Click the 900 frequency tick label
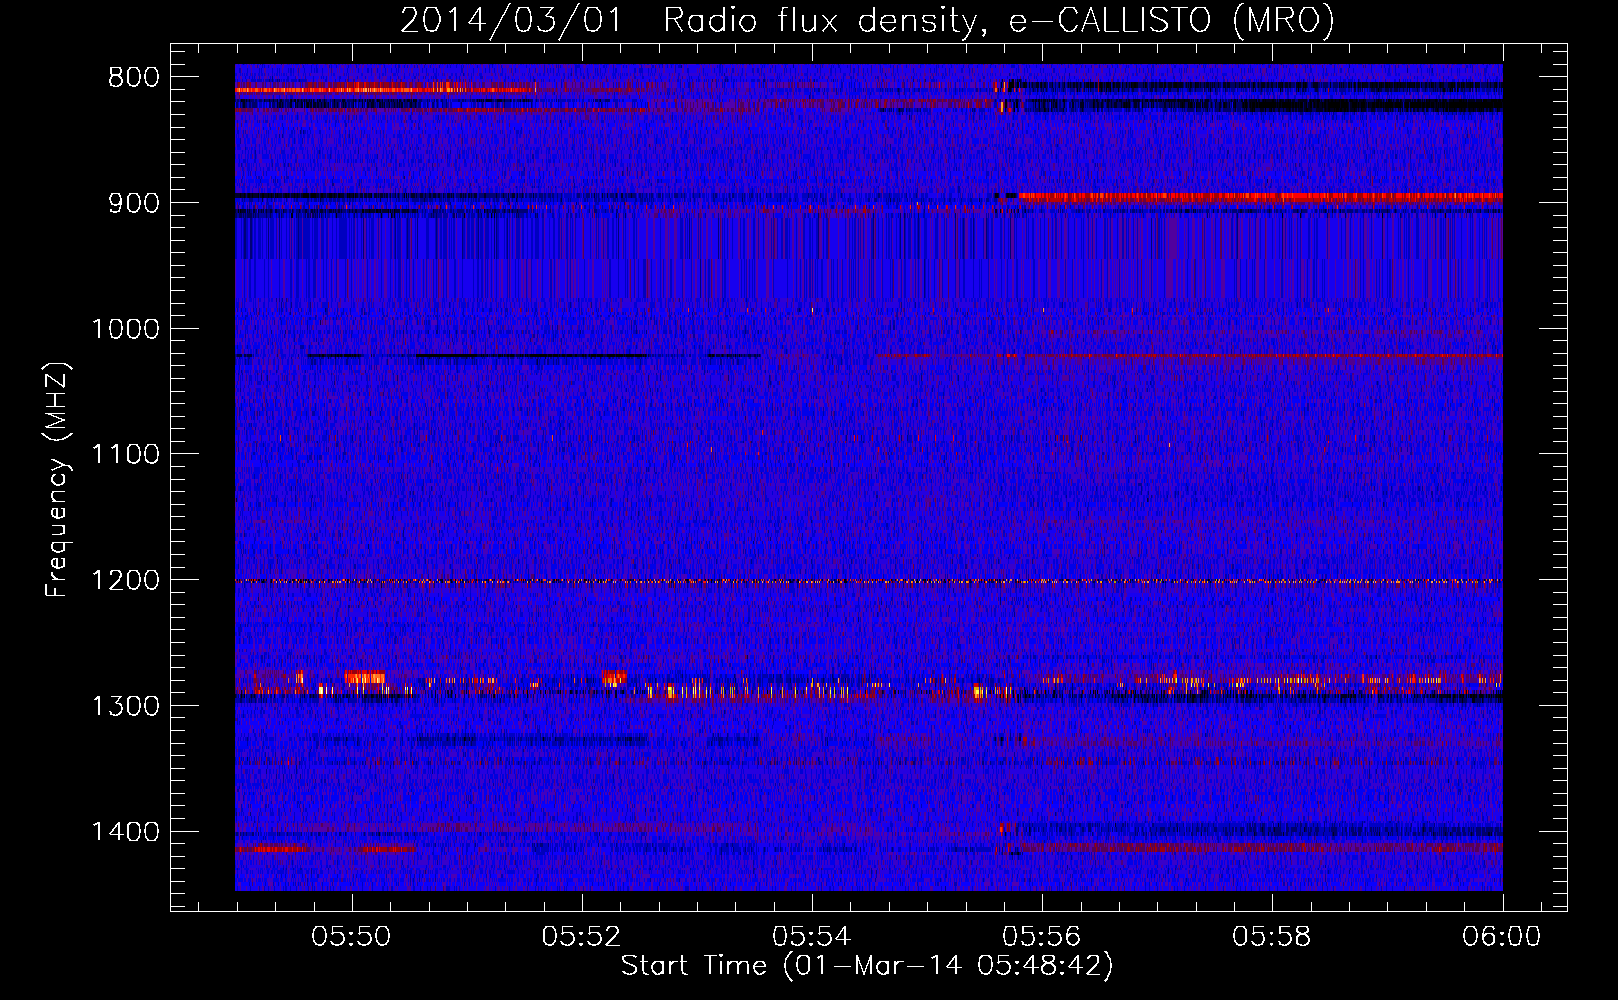This screenshot has height=1000, width=1618. pos(134,203)
